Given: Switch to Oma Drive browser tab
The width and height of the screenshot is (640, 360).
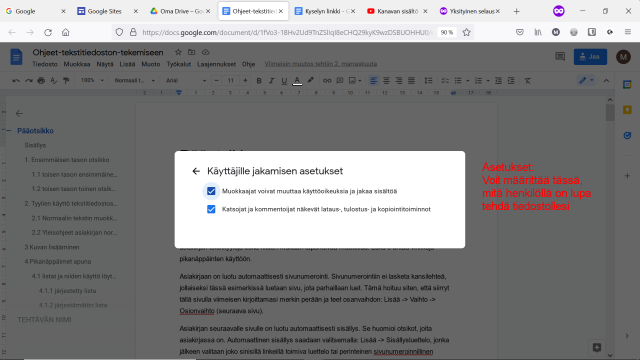Looking at the screenshot, I should pyautogui.click(x=179, y=11).
